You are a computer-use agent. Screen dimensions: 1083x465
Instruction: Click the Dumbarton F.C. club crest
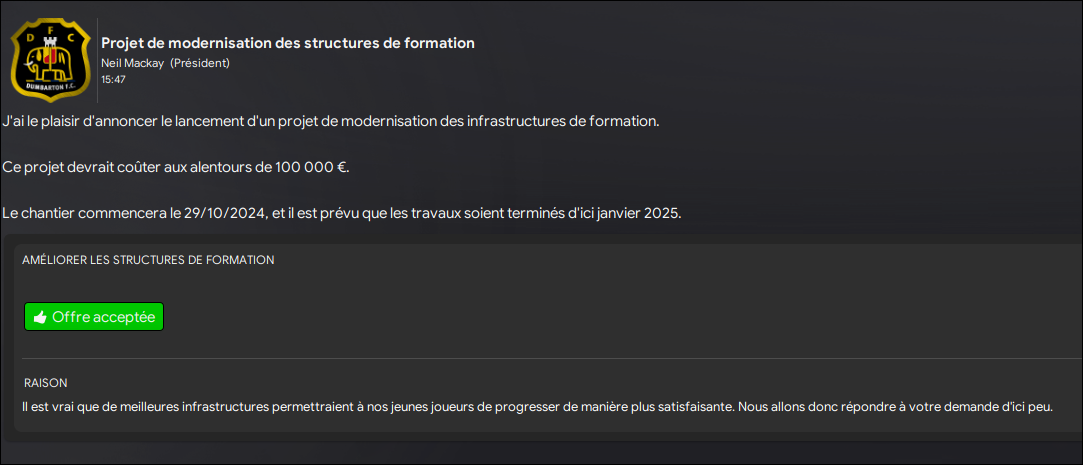point(50,61)
